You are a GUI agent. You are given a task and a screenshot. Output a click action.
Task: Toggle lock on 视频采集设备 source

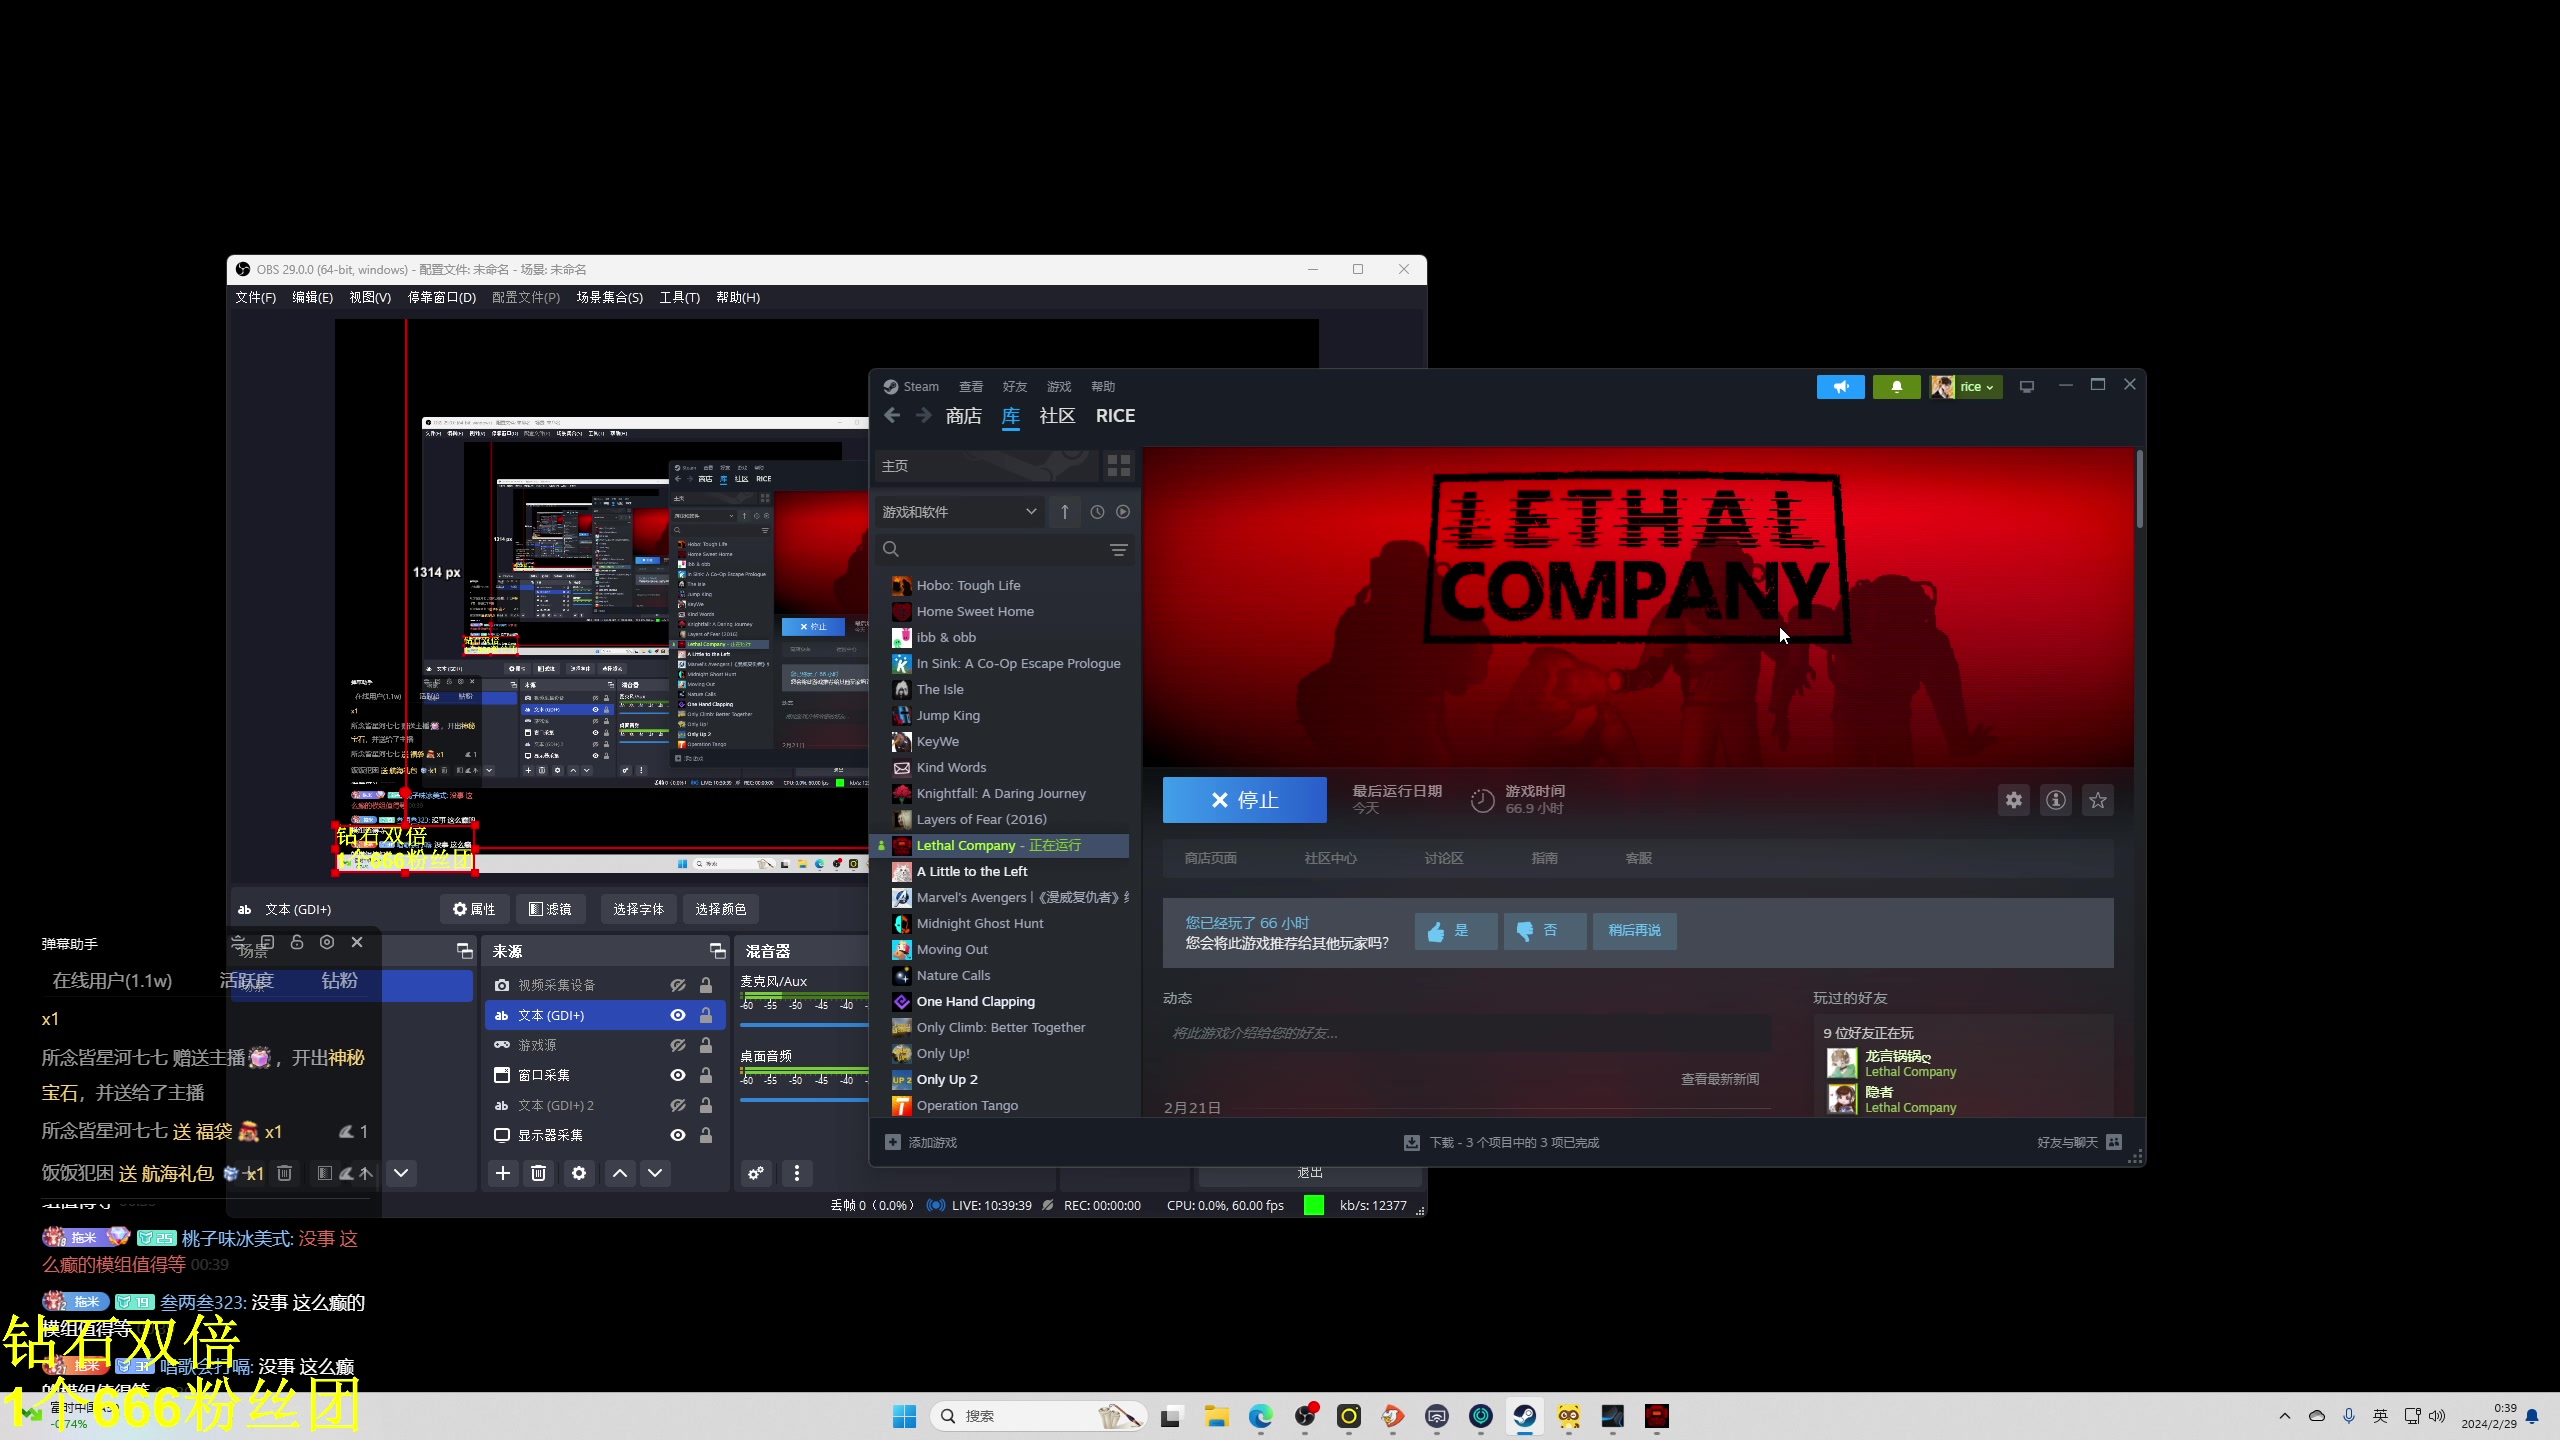tap(706, 985)
